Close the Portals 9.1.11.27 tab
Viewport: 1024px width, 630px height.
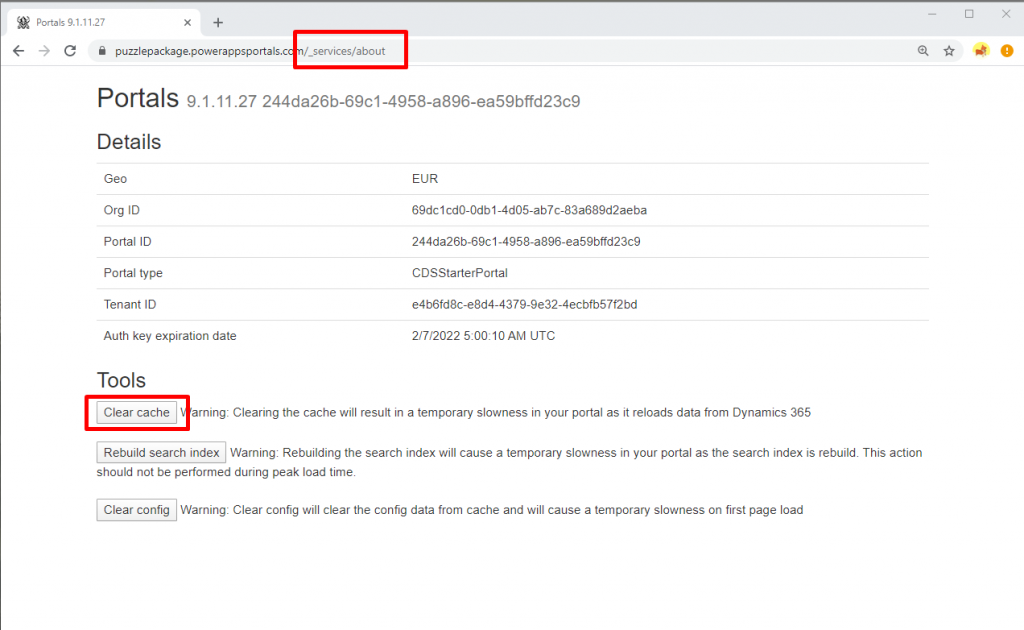[x=187, y=23]
